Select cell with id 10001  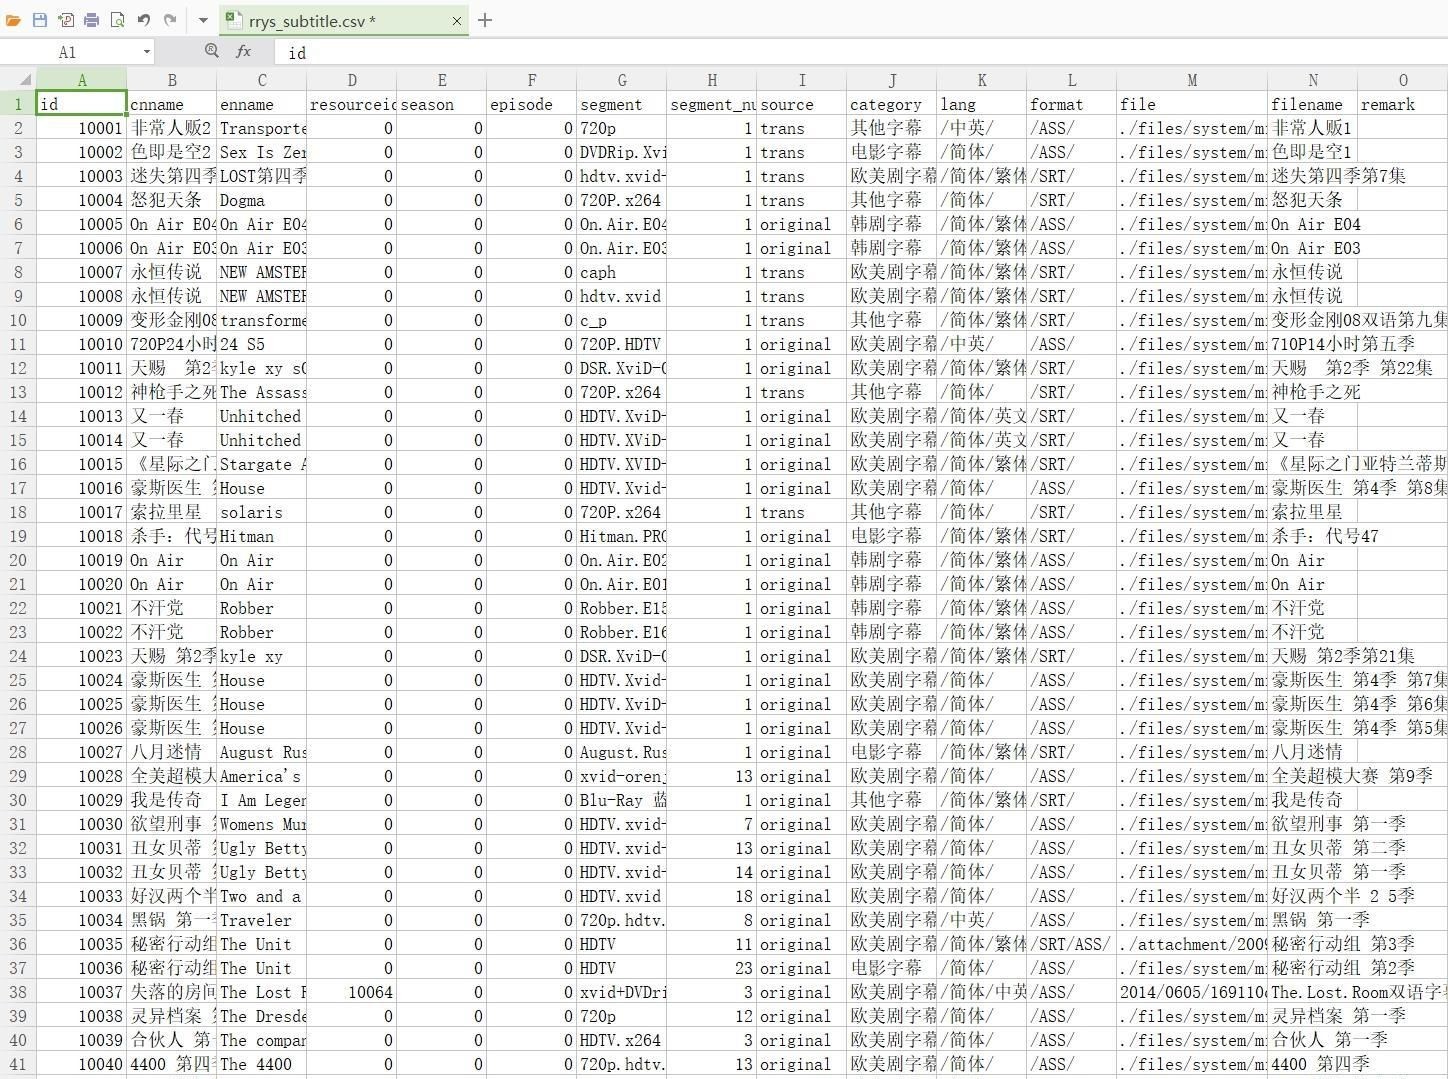82,128
